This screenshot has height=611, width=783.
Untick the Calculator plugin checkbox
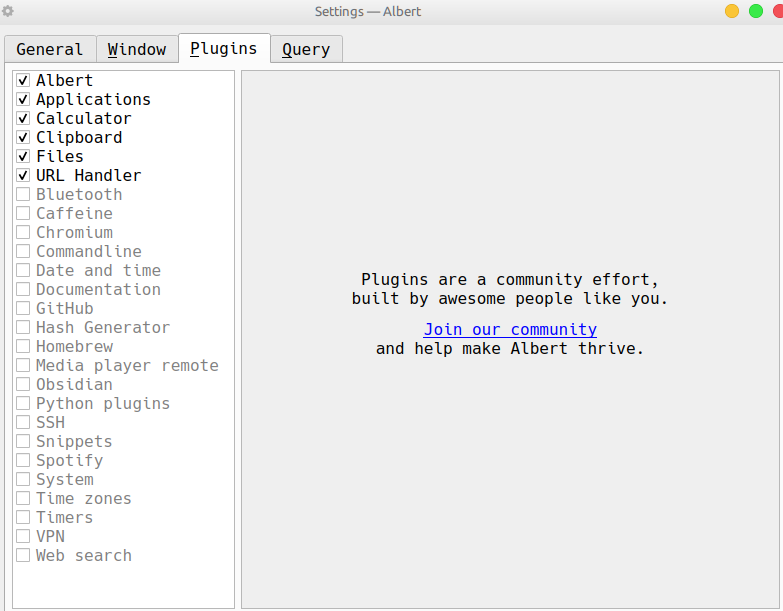point(23,118)
